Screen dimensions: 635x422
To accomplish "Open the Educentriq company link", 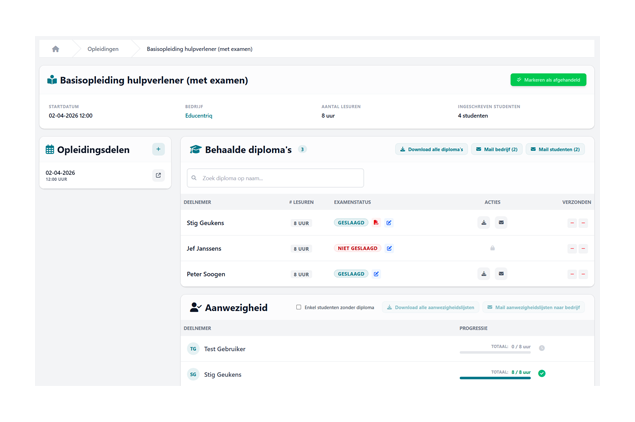I will click(x=199, y=116).
